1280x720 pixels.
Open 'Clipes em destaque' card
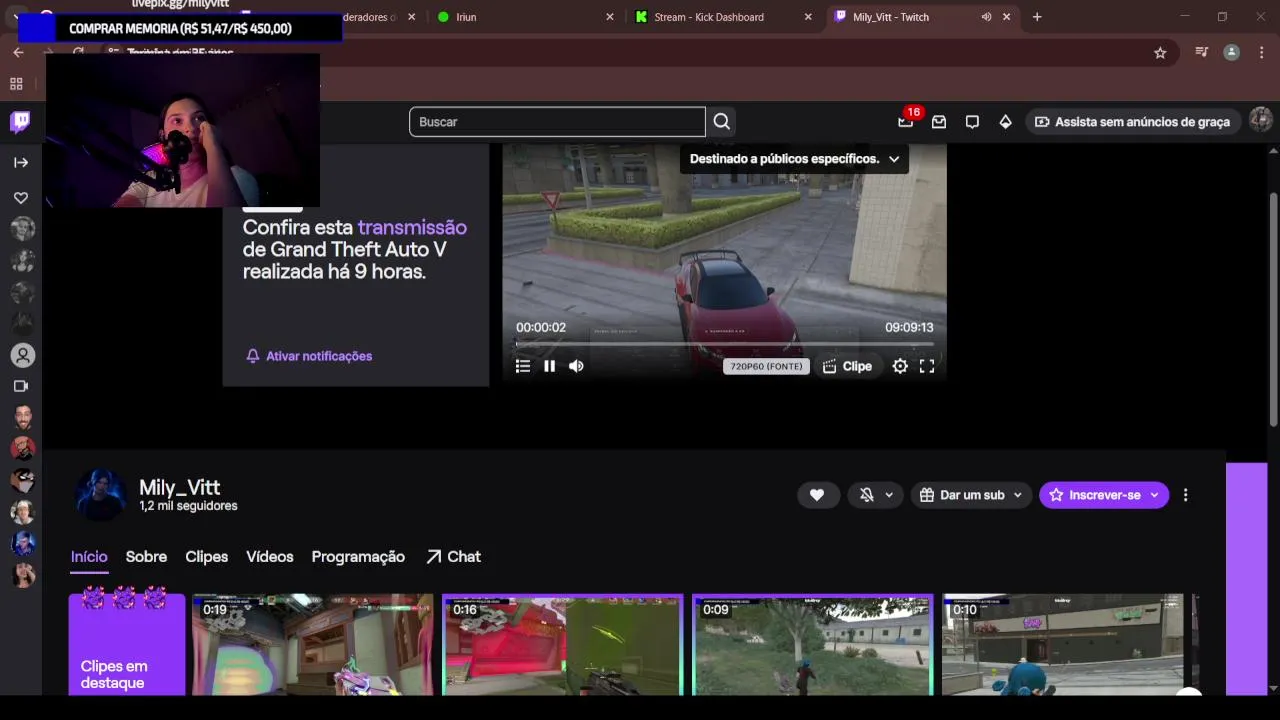(x=127, y=644)
